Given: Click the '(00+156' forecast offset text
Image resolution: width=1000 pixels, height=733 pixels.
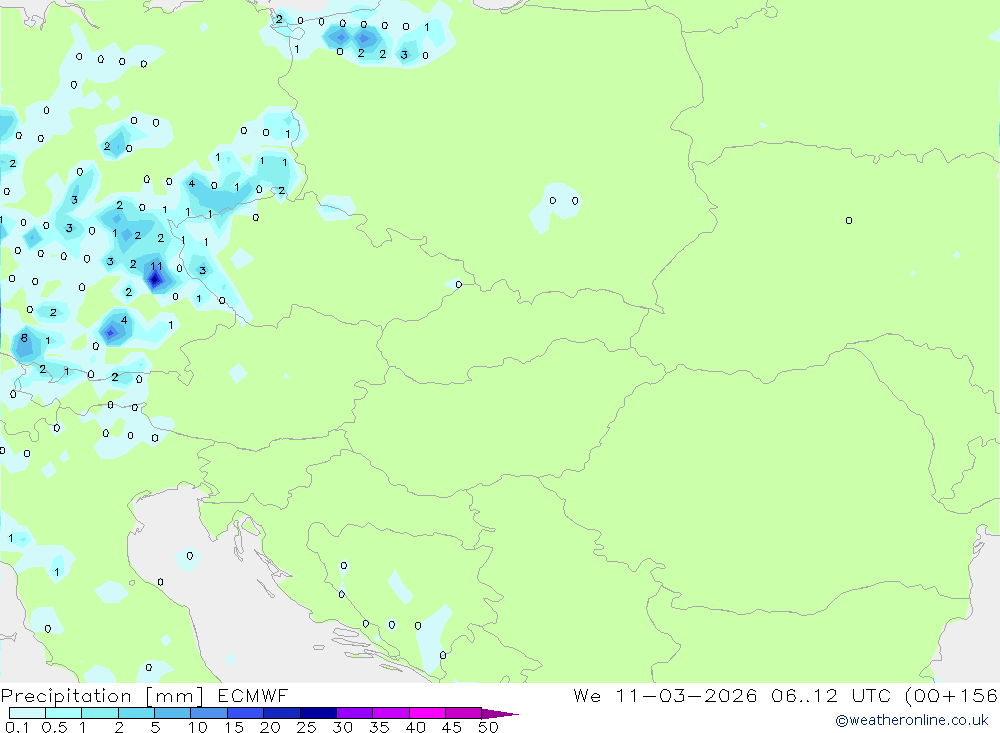Looking at the screenshot, I should (952, 695).
